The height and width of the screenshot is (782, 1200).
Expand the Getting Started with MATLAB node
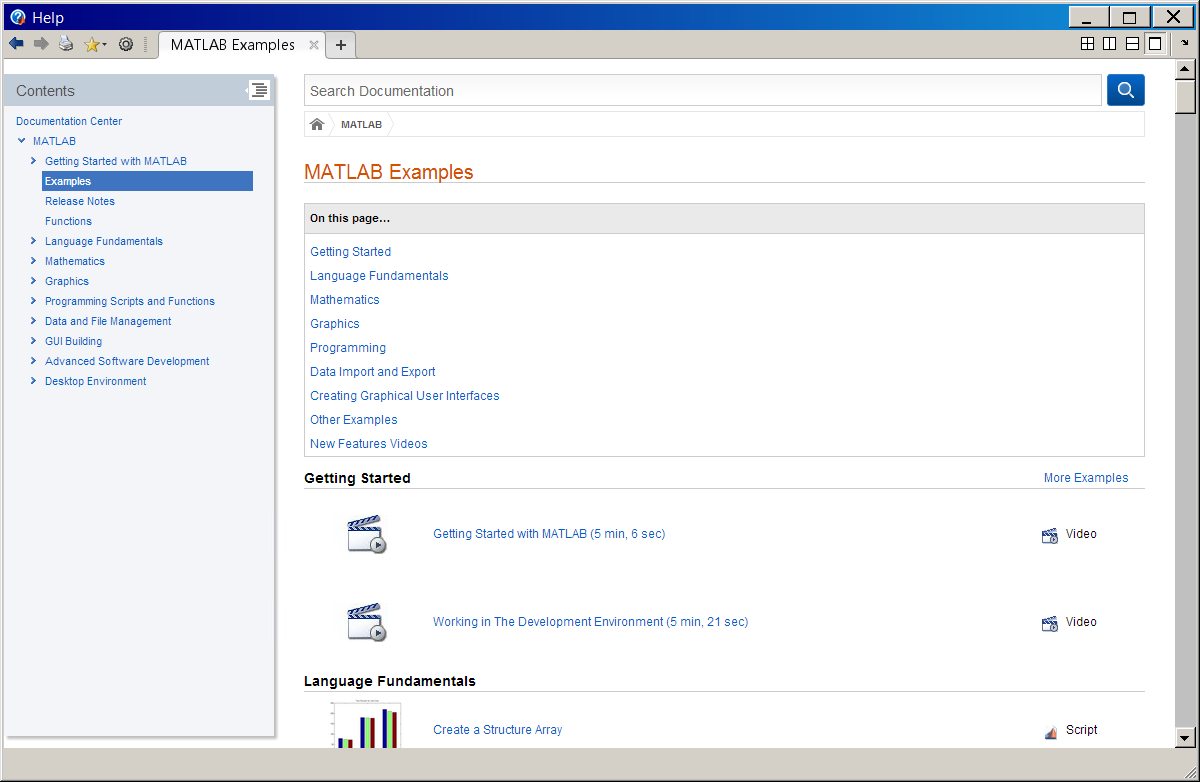point(34,161)
